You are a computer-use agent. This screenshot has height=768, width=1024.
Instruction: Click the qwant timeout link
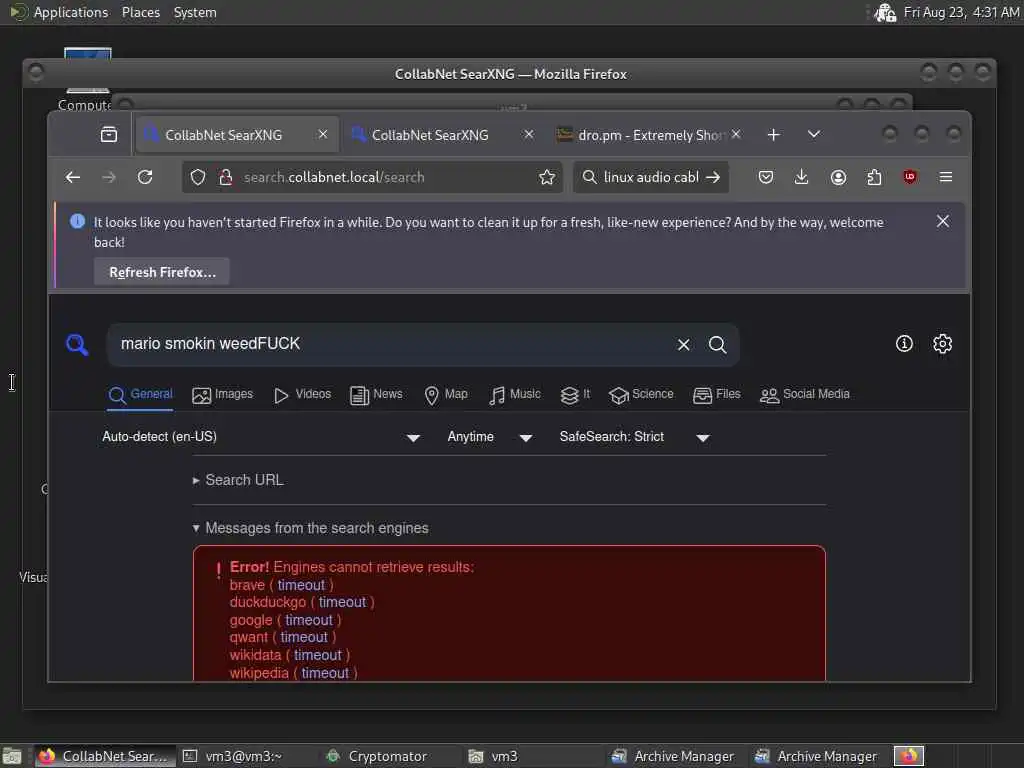click(304, 637)
